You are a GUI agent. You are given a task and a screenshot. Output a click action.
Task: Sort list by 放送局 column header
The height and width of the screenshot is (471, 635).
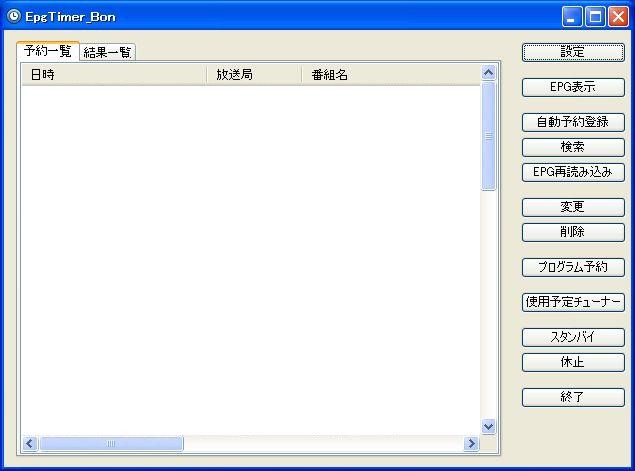click(x=254, y=75)
